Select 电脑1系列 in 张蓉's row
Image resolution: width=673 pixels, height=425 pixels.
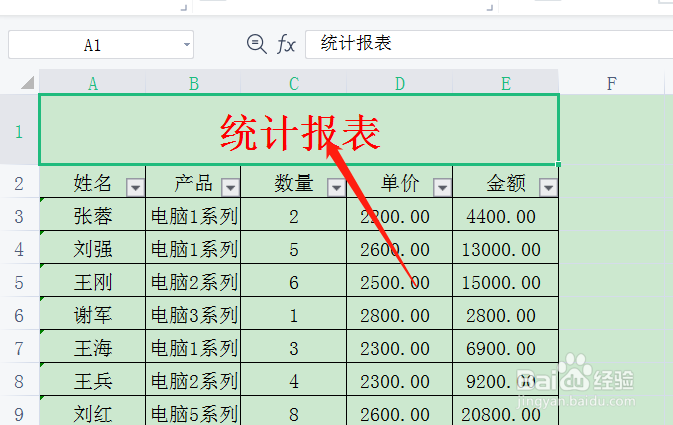click(x=193, y=216)
